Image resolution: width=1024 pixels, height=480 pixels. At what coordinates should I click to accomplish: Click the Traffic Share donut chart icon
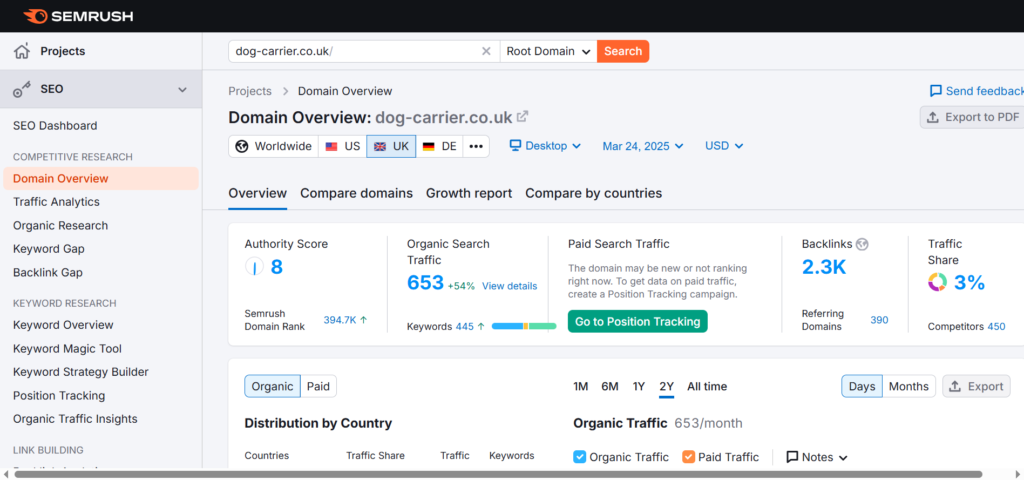[x=937, y=282]
